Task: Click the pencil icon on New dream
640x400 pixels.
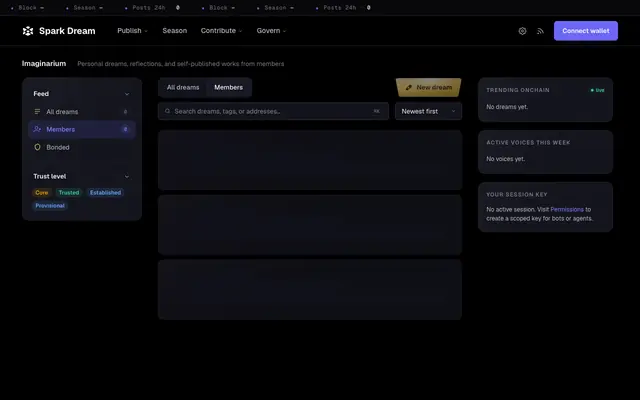Action: [x=409, y=87]
